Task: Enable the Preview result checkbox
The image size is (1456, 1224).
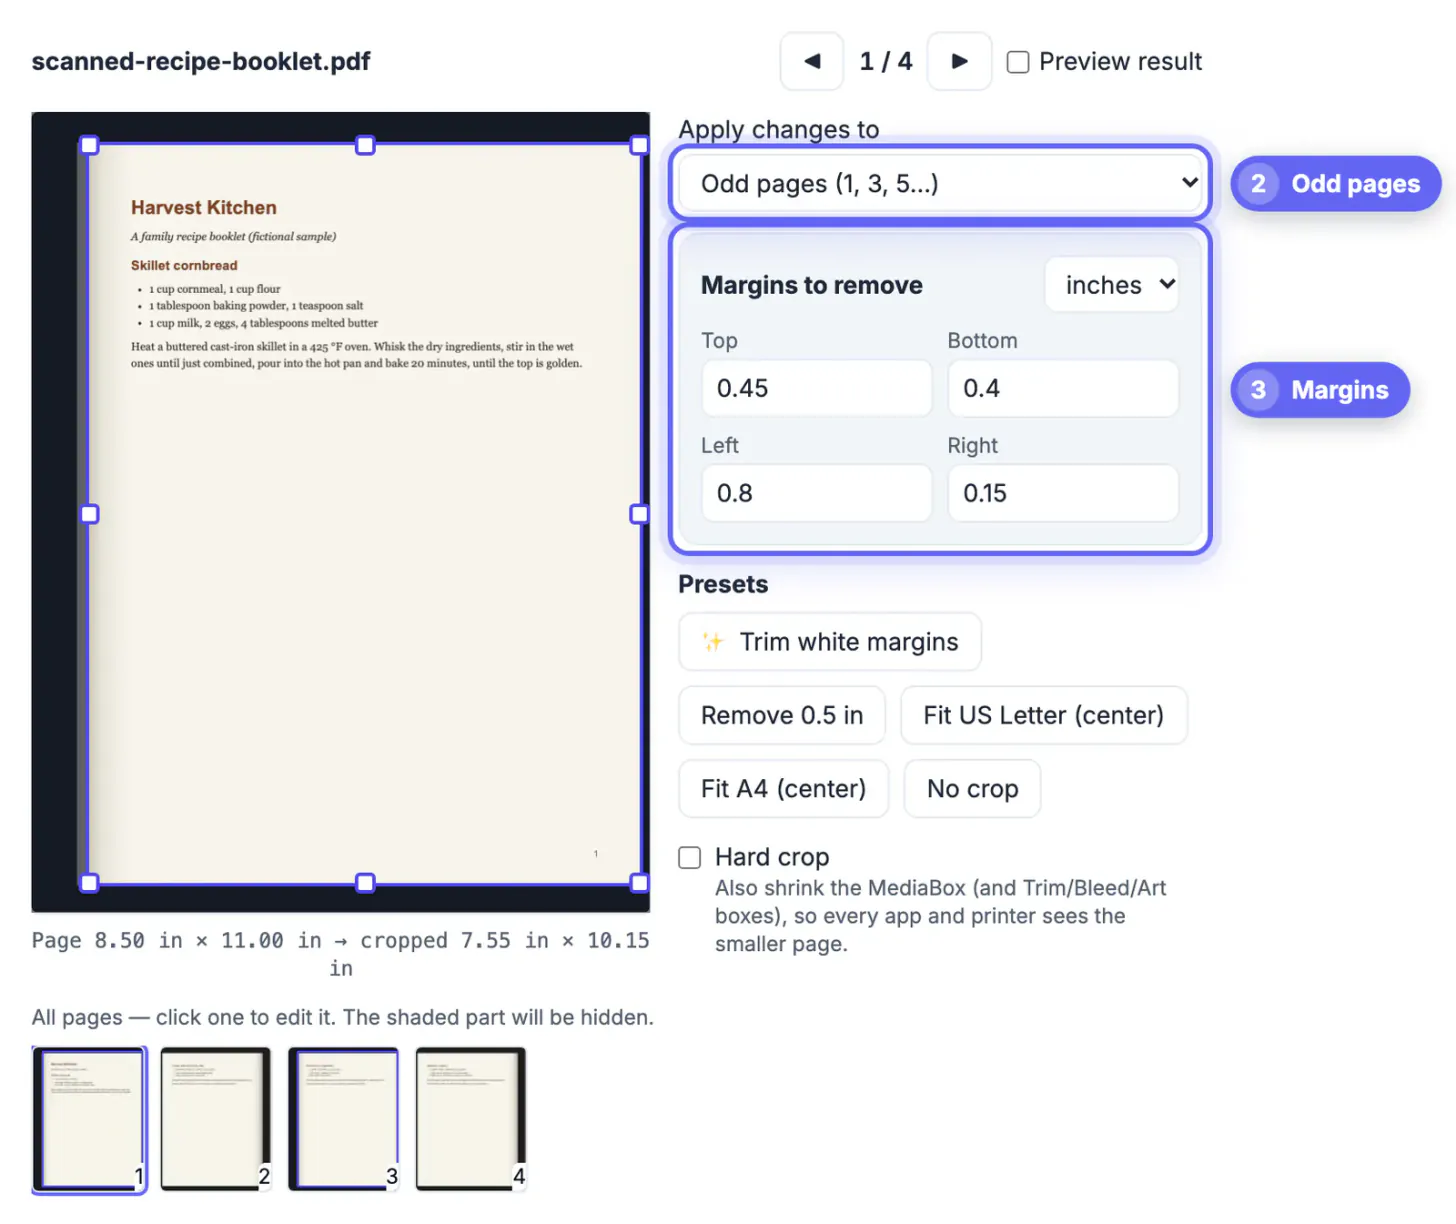Action: point(1018,62)
